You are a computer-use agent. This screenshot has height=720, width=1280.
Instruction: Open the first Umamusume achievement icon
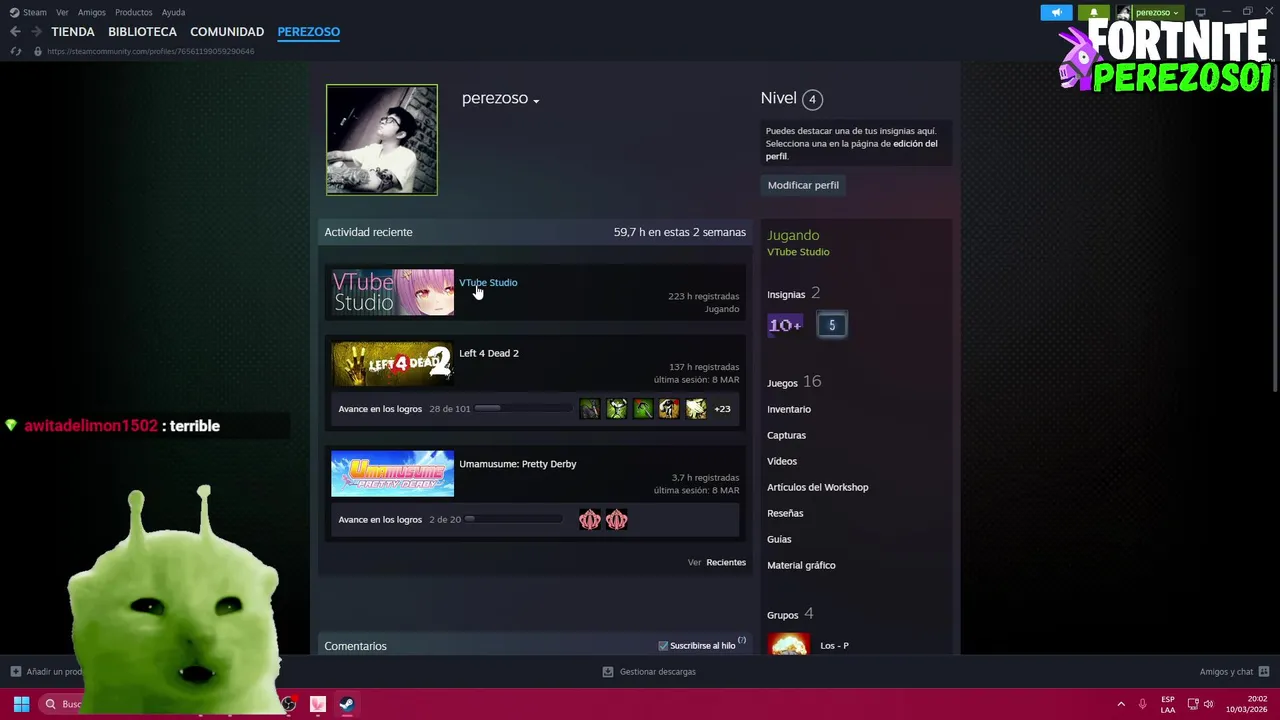point(590,520)
